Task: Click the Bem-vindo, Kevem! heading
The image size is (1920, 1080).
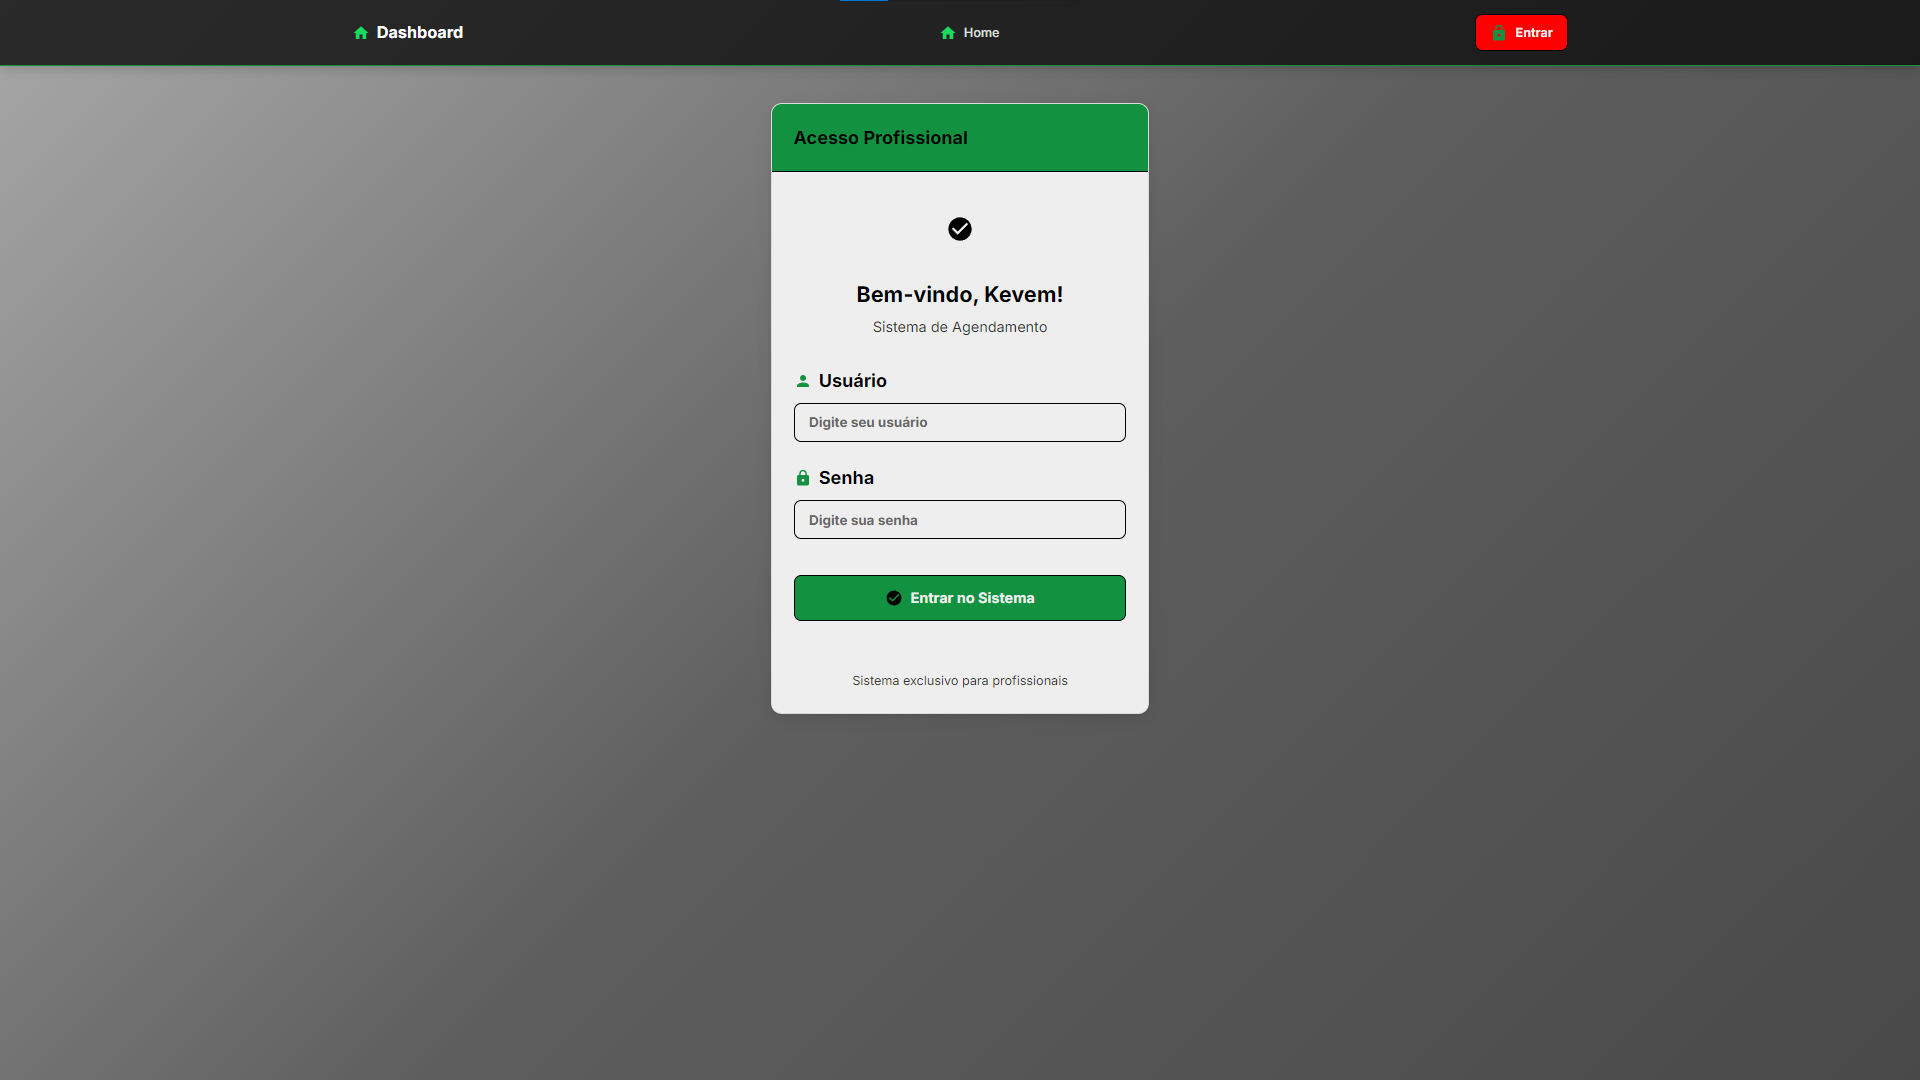Action: tap(959, 294)
